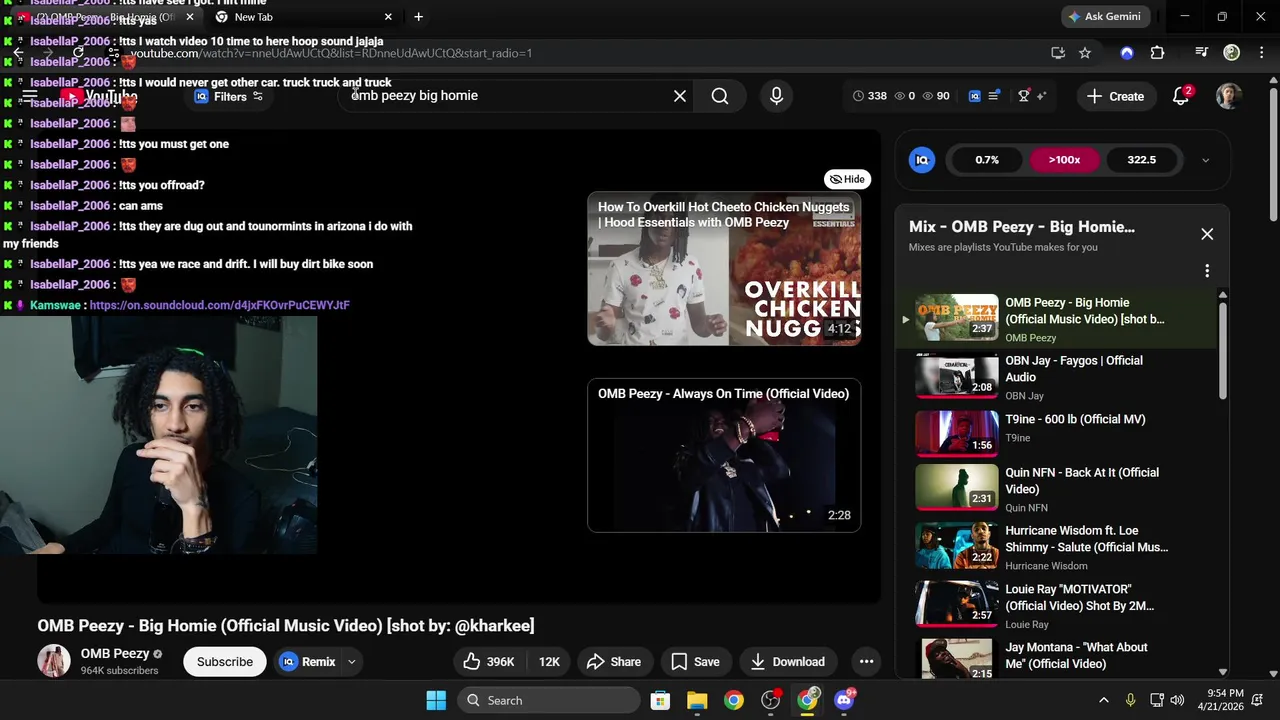Click the Remix button
Image resolution: width=1280 pixels, height=720 pixels.
308,661
